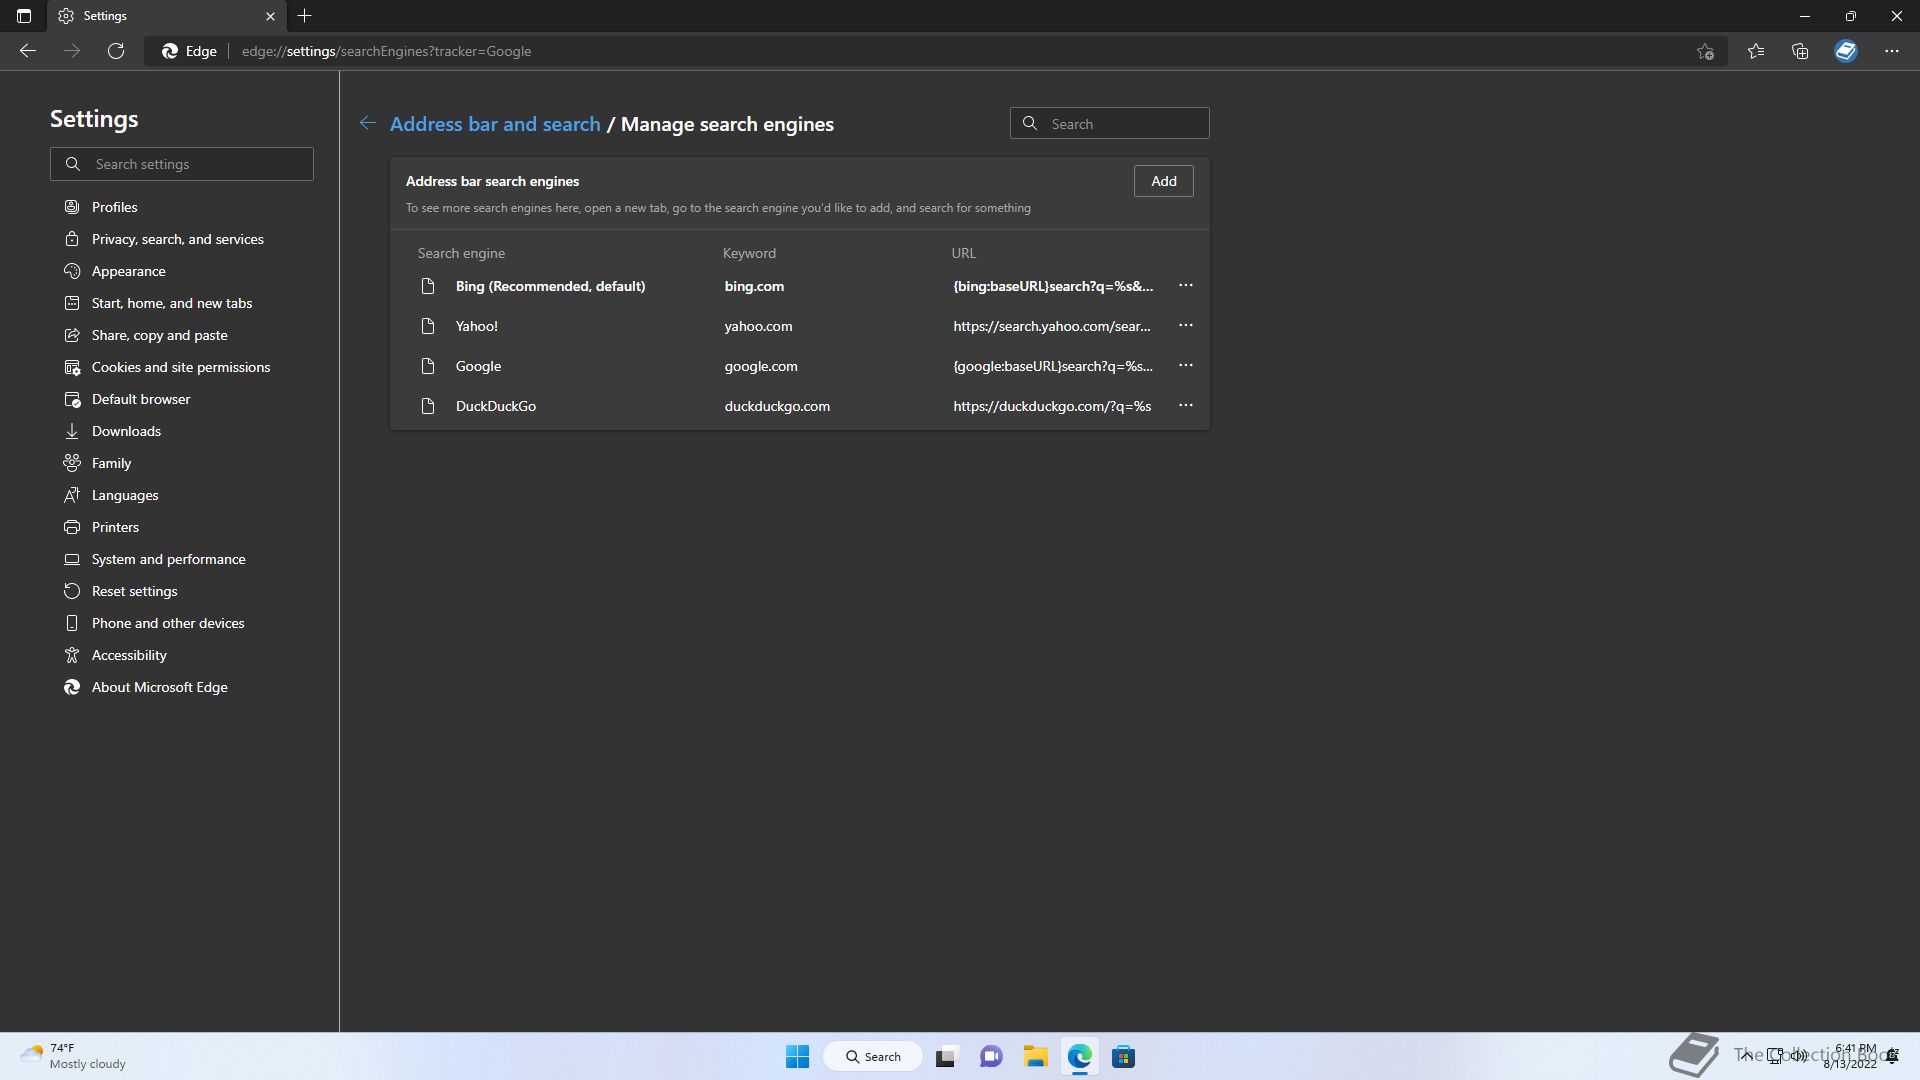Click the Yahoo! page icon

point(428,326)
